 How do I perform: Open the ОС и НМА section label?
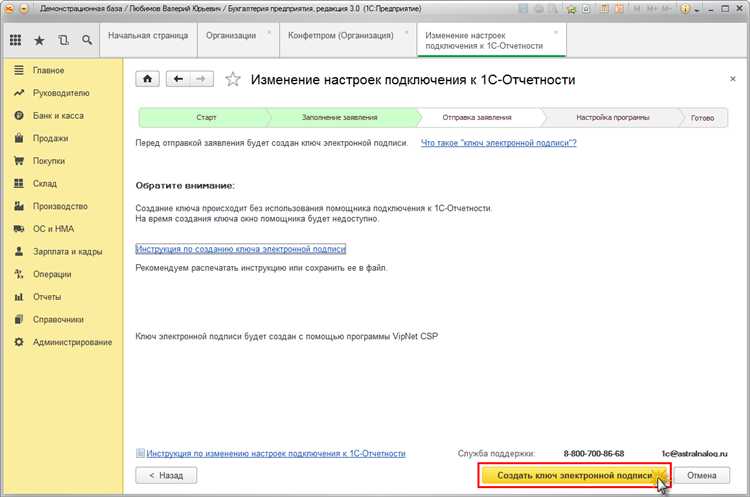[53, 229]
